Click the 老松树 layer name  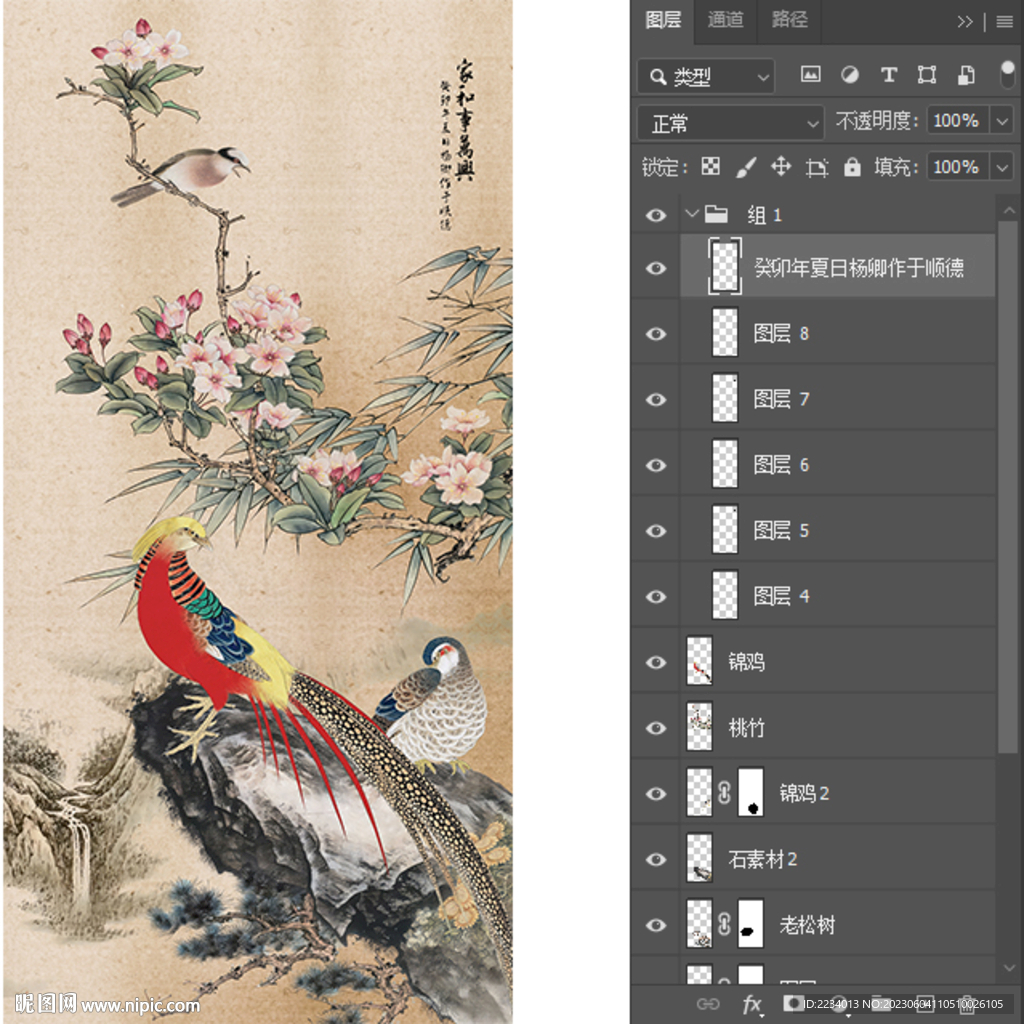(x=807, y=925)
